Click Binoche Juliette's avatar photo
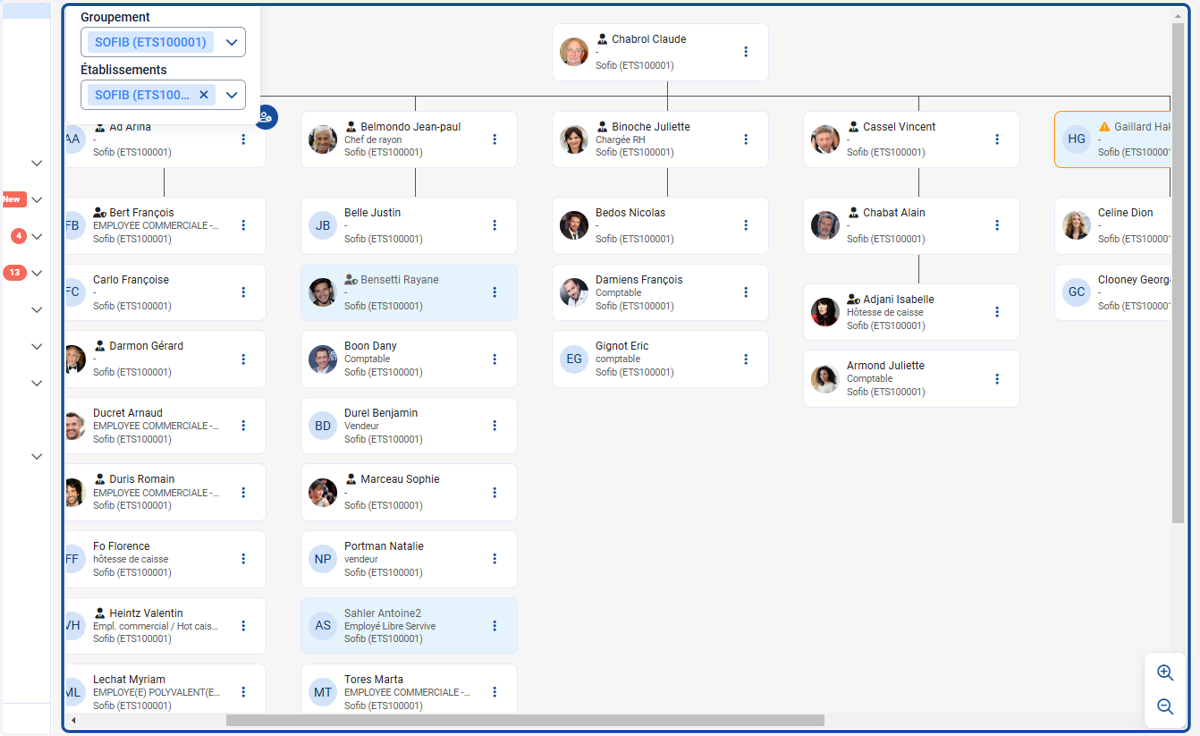The height and width of the screenshot is (736, 1200). click(574, 139)
